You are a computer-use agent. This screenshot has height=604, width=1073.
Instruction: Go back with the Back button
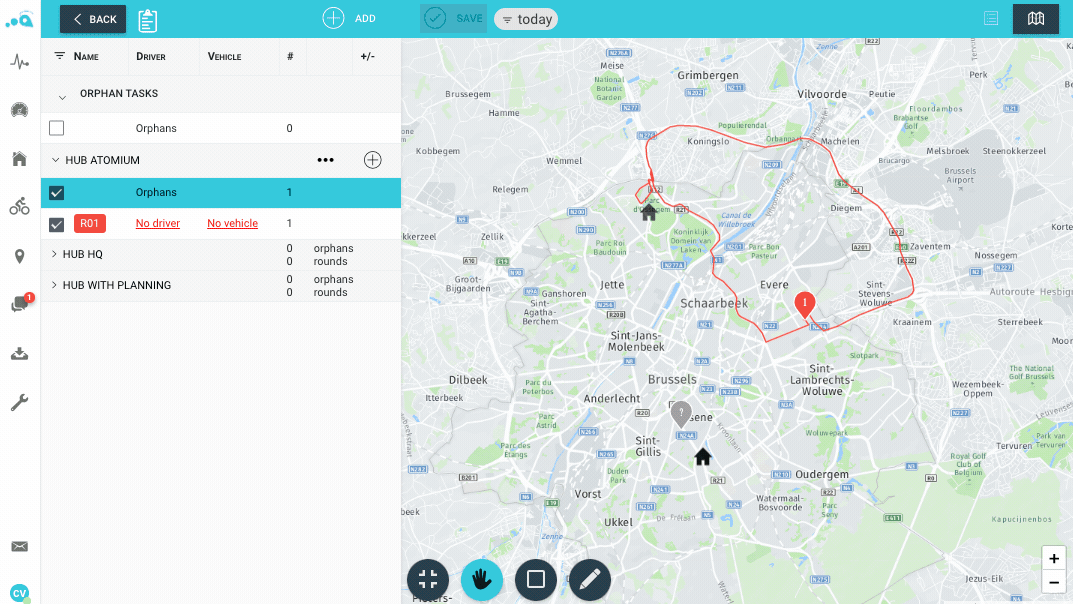93,19
